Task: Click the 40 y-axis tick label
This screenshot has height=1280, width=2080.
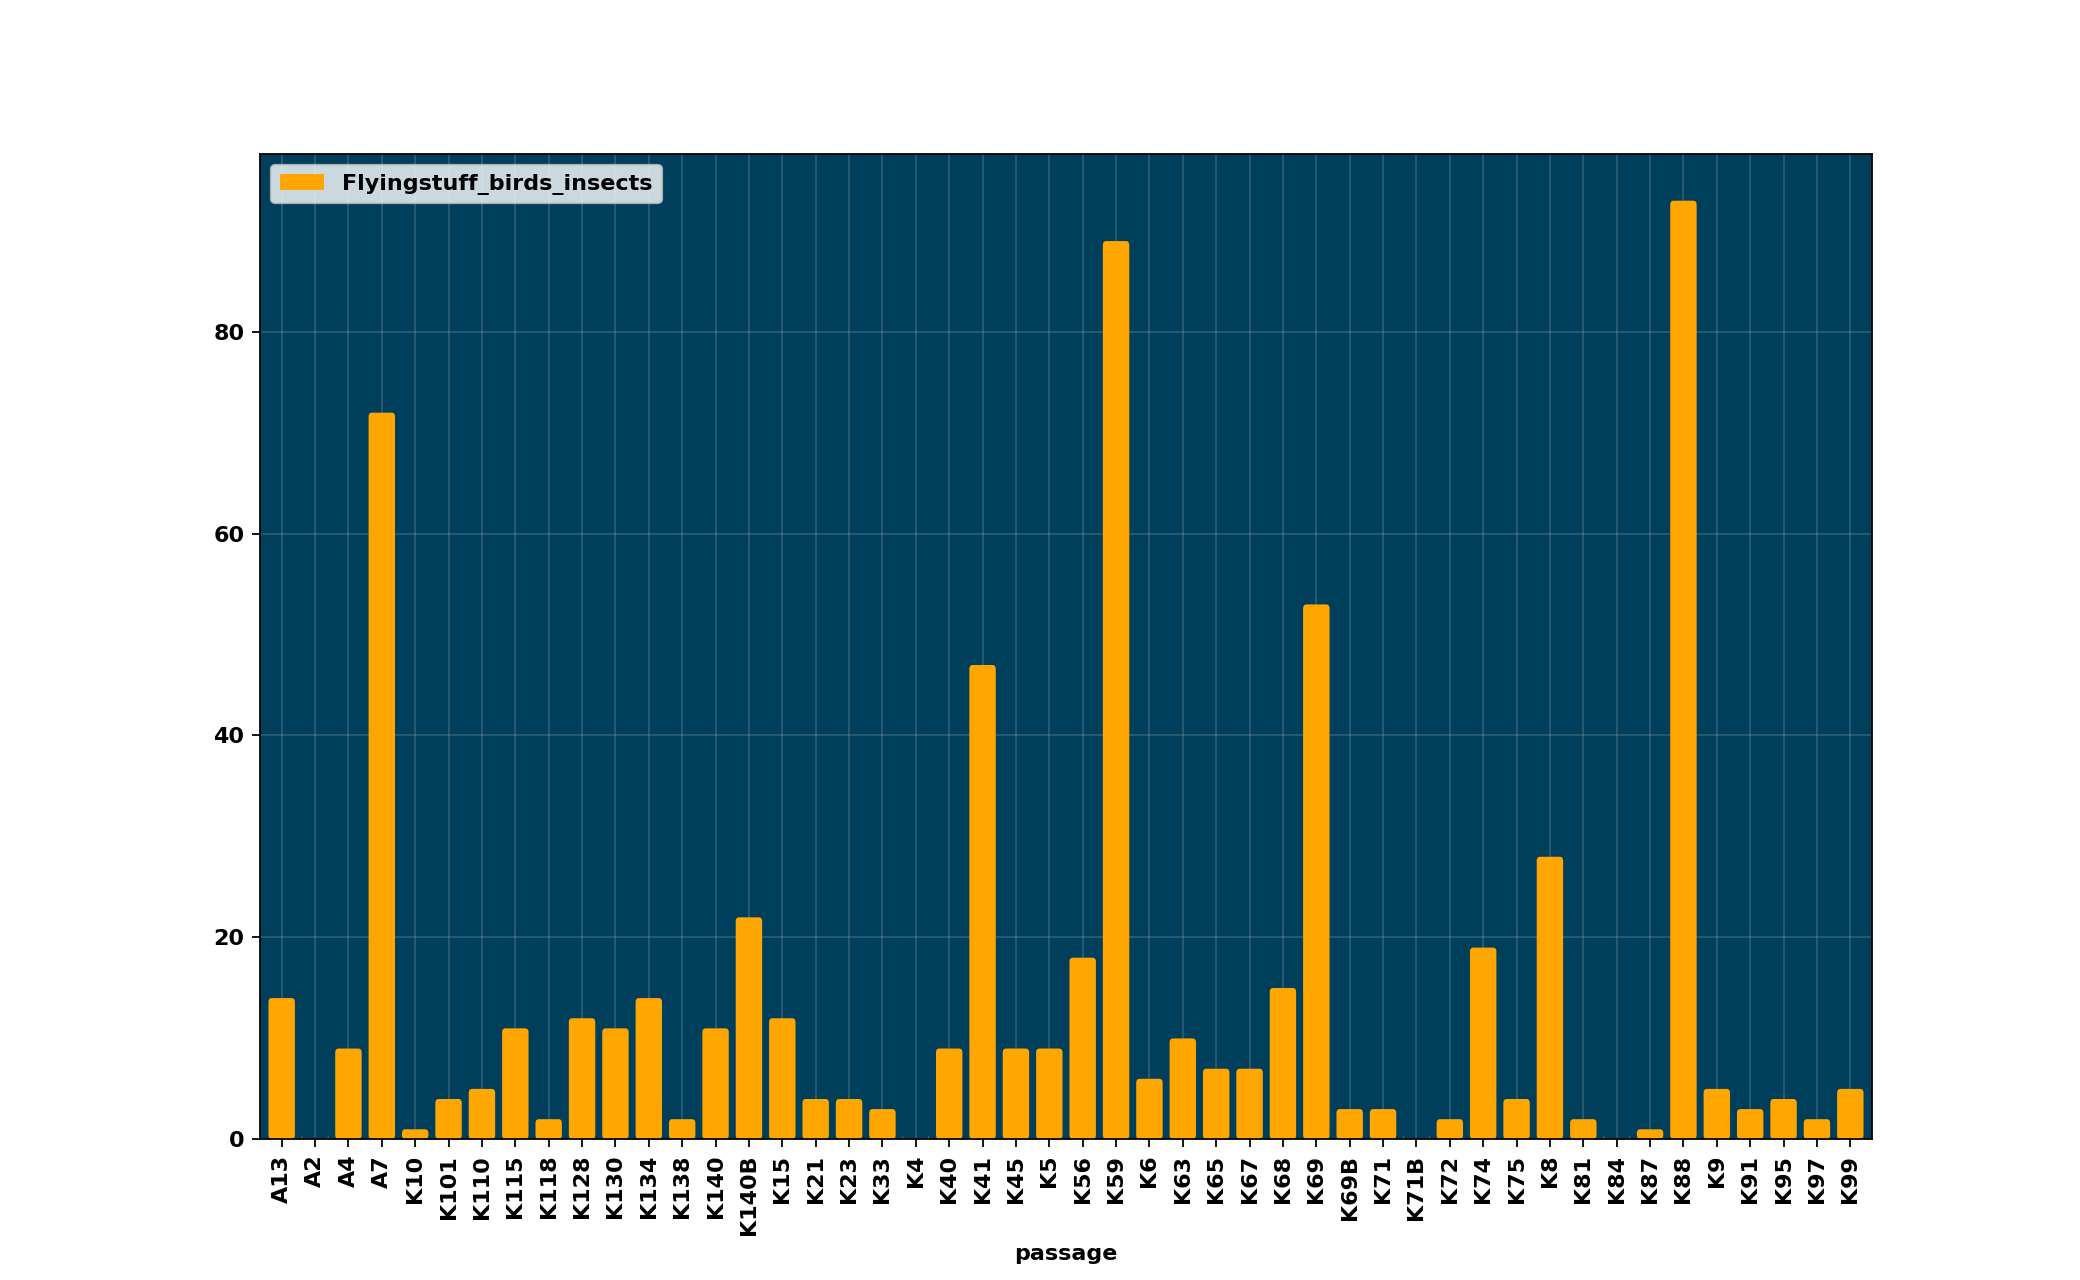Action: [229, 736]
